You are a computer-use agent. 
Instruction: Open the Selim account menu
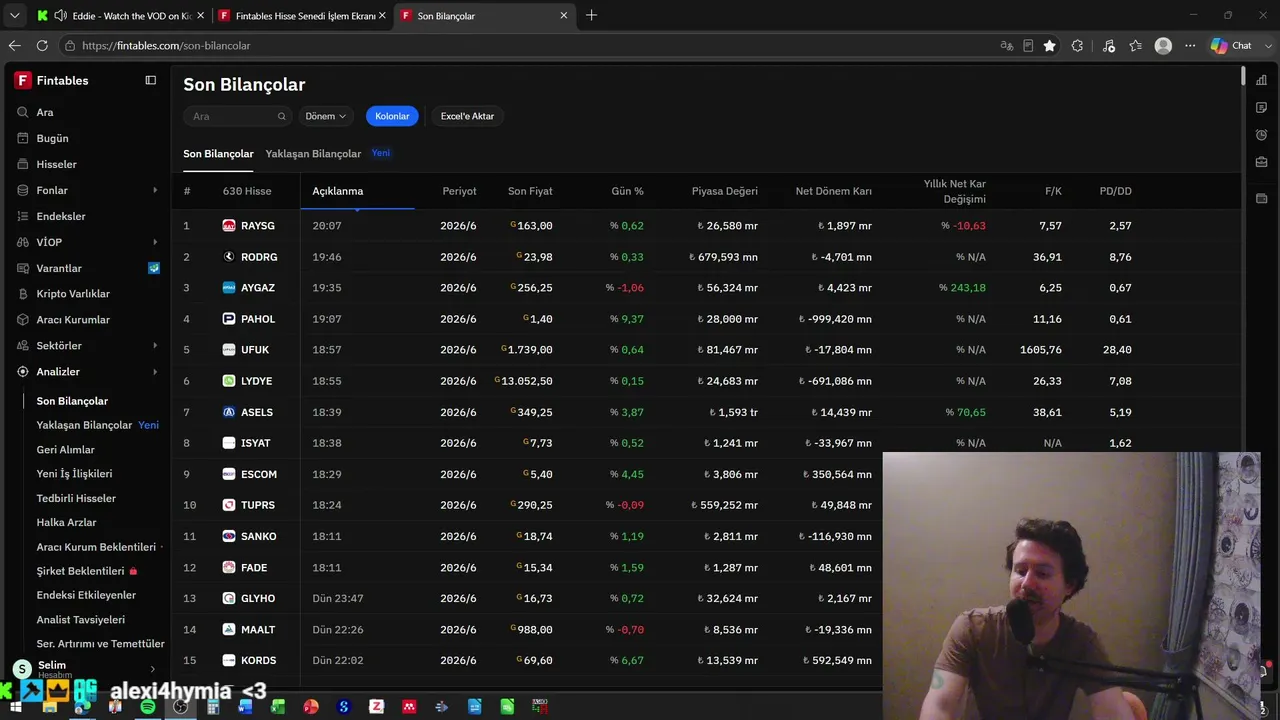[x=85, y=669]
